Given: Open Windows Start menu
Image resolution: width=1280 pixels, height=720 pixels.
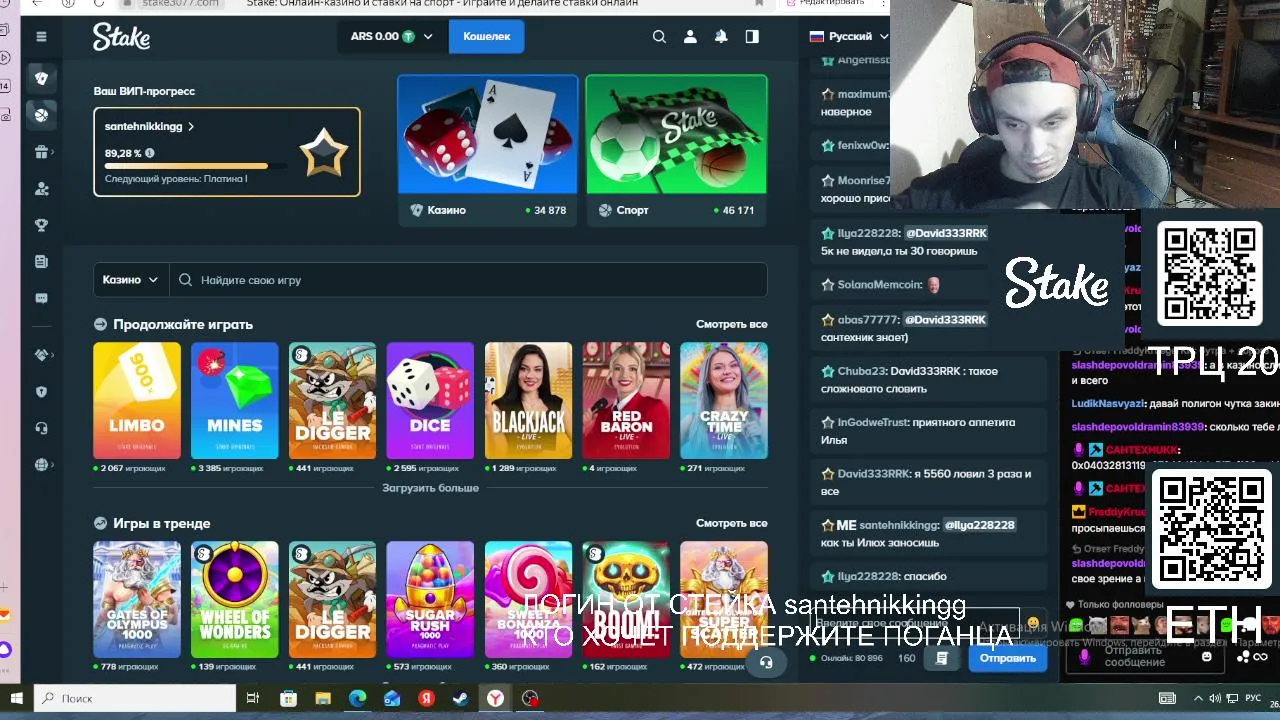Looking at the screenshot, I should click(16, 698).
